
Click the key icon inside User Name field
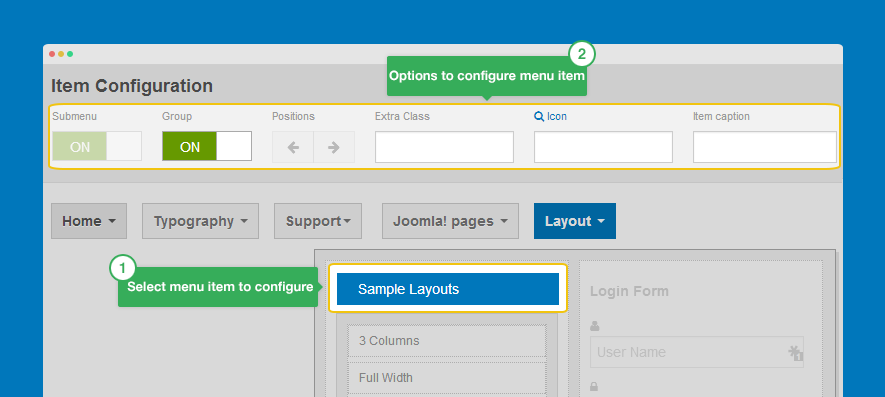(795, 352)
